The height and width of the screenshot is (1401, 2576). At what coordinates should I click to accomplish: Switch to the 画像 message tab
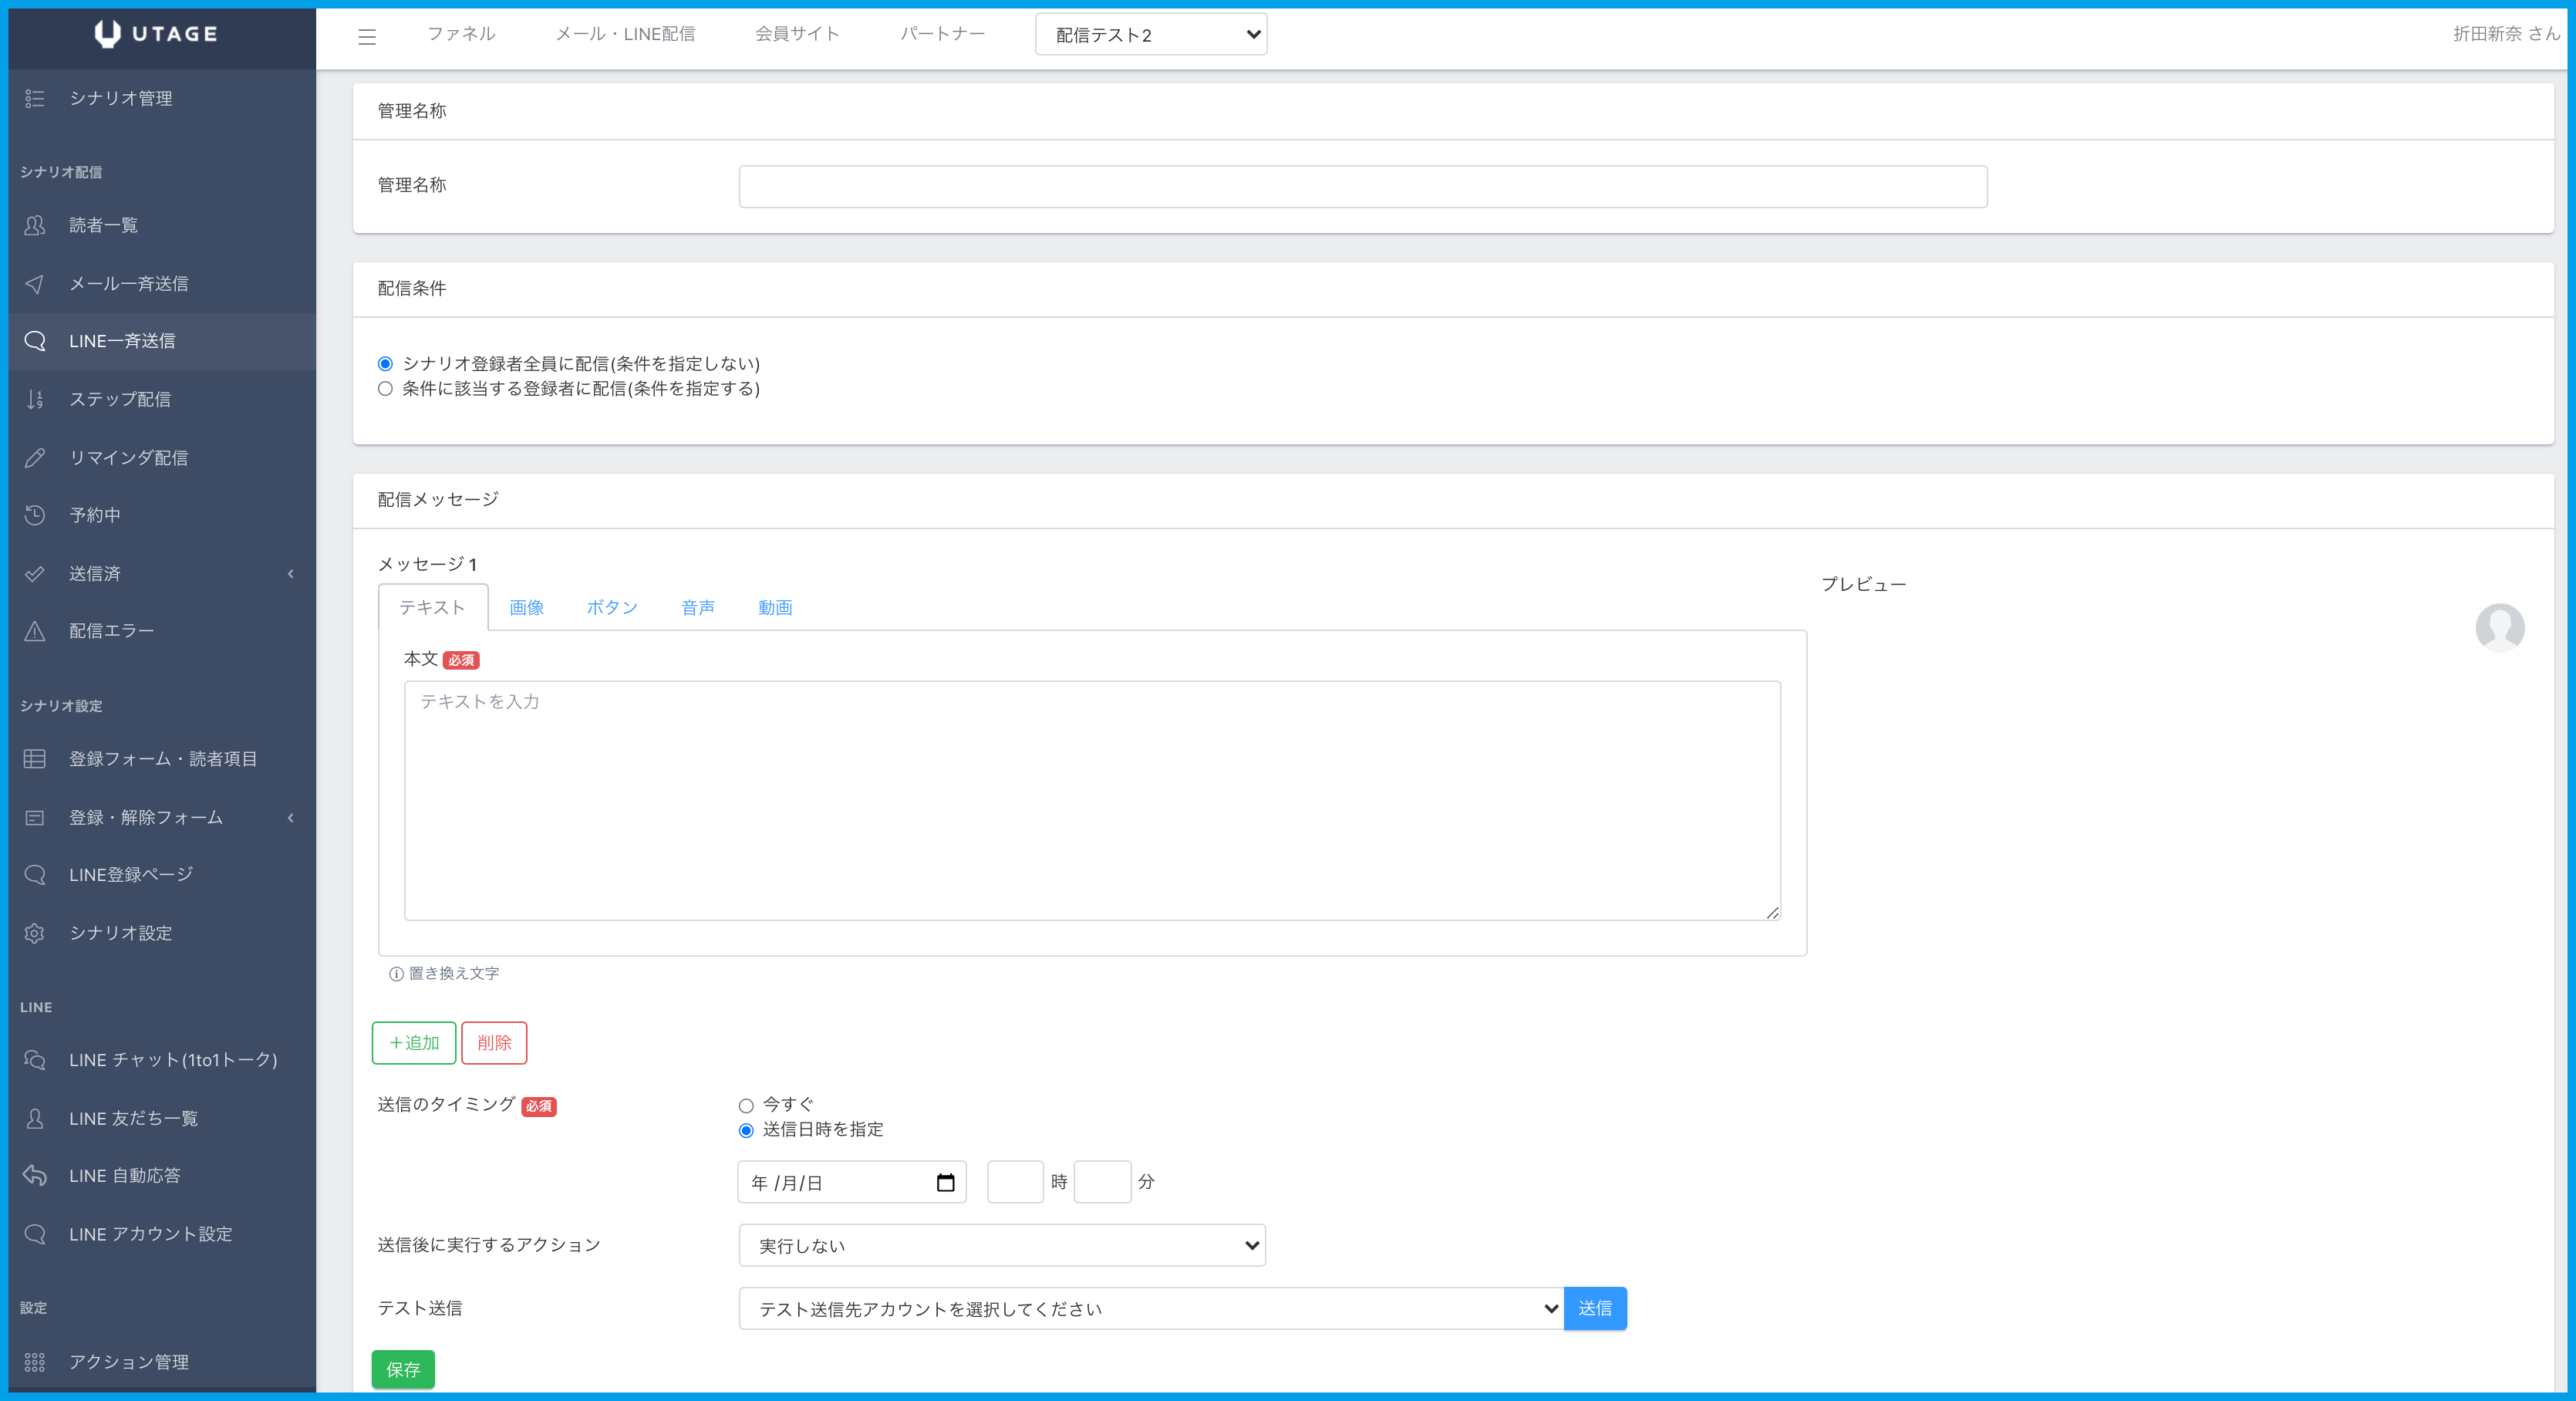click(526, 607)
